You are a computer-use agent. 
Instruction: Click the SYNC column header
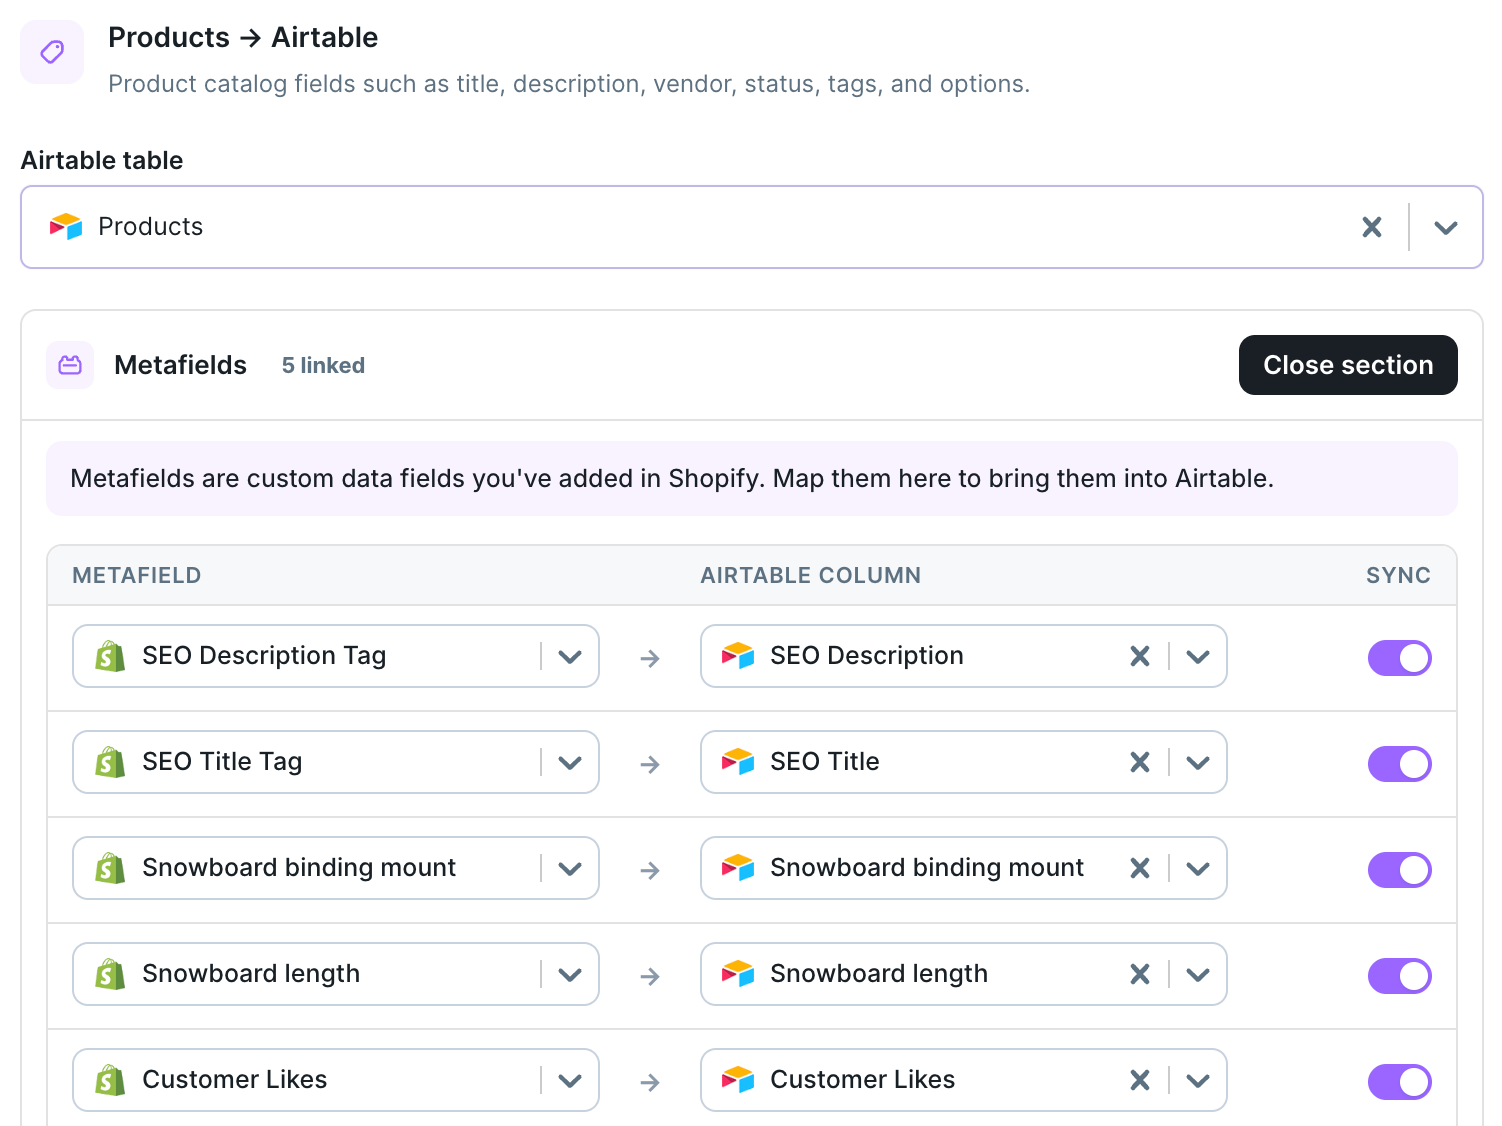(1398, 576)
